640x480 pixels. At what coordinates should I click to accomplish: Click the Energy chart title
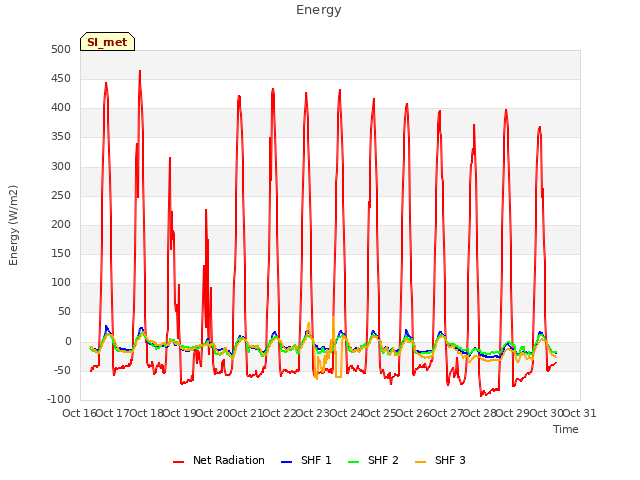(x=319, y=10)
